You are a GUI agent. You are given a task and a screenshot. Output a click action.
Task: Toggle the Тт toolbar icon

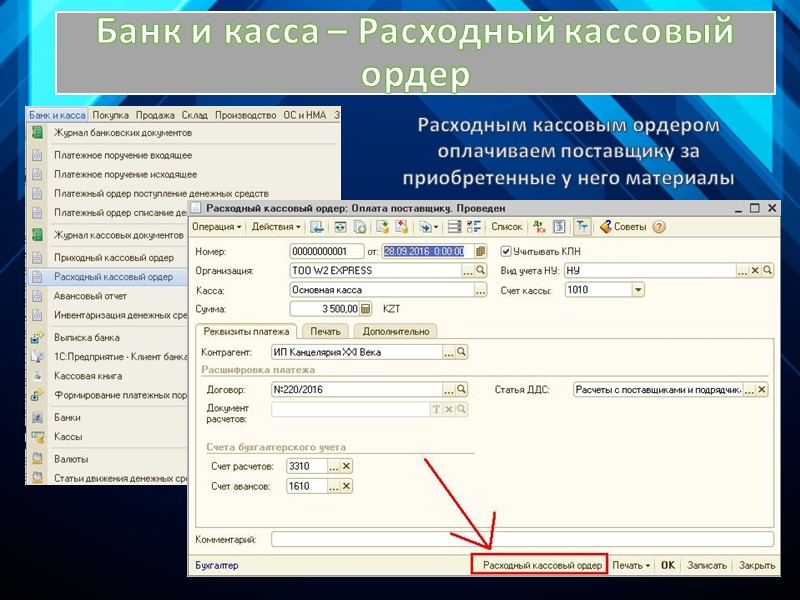(x=582, y=227)
